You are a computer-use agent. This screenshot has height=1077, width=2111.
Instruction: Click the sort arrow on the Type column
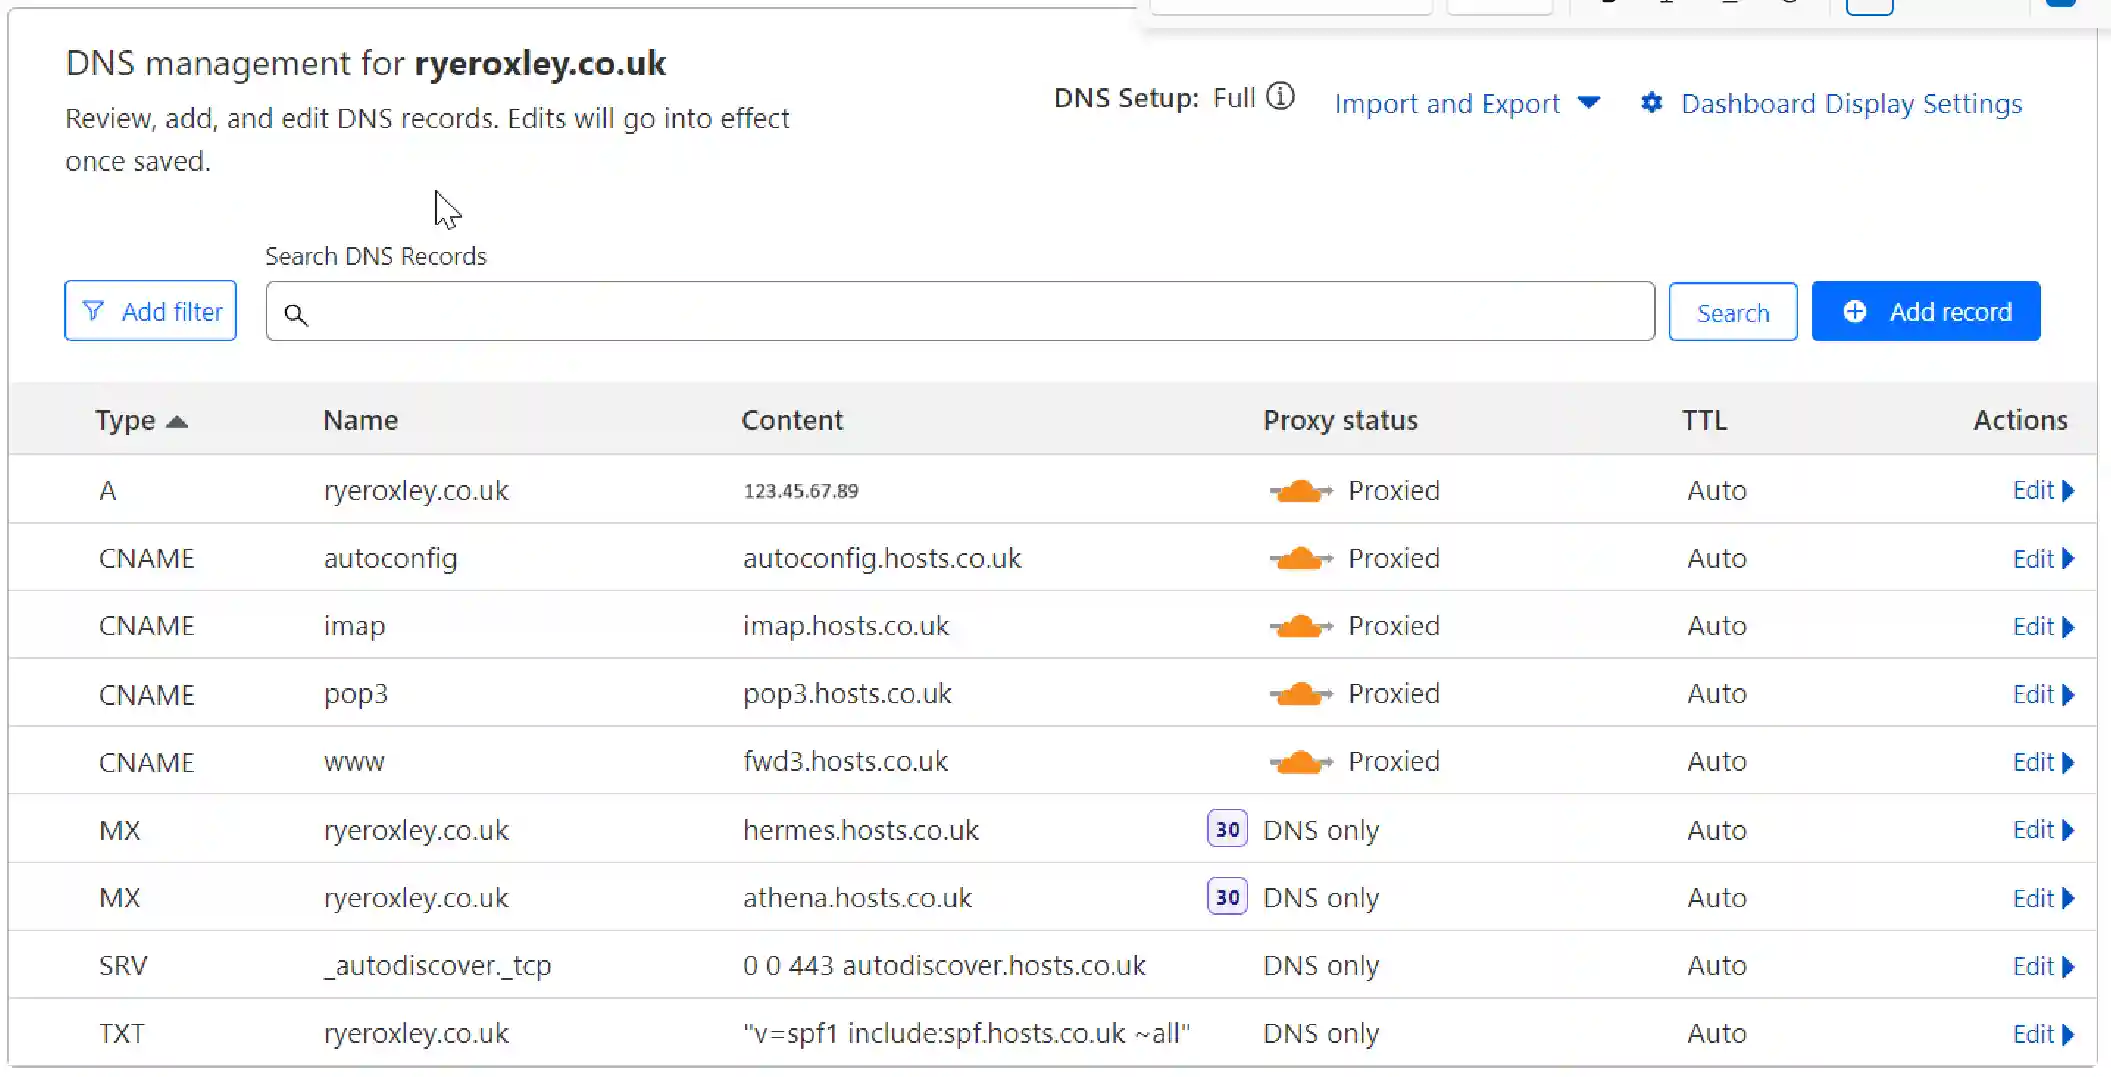tap(178, 421)
